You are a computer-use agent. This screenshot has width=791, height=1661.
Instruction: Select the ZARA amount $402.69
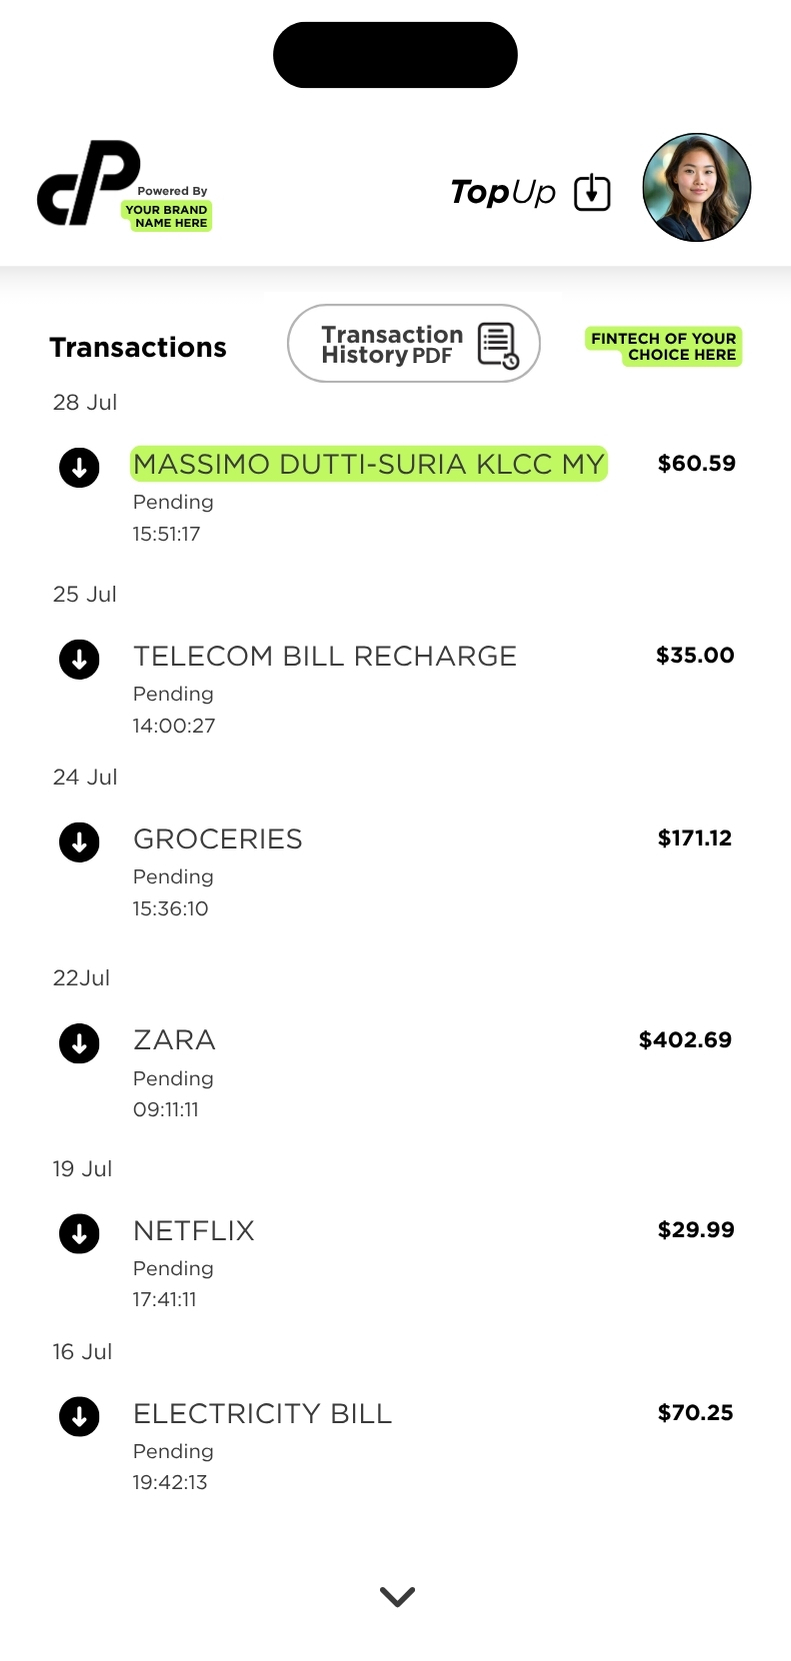click(685, 1040)
